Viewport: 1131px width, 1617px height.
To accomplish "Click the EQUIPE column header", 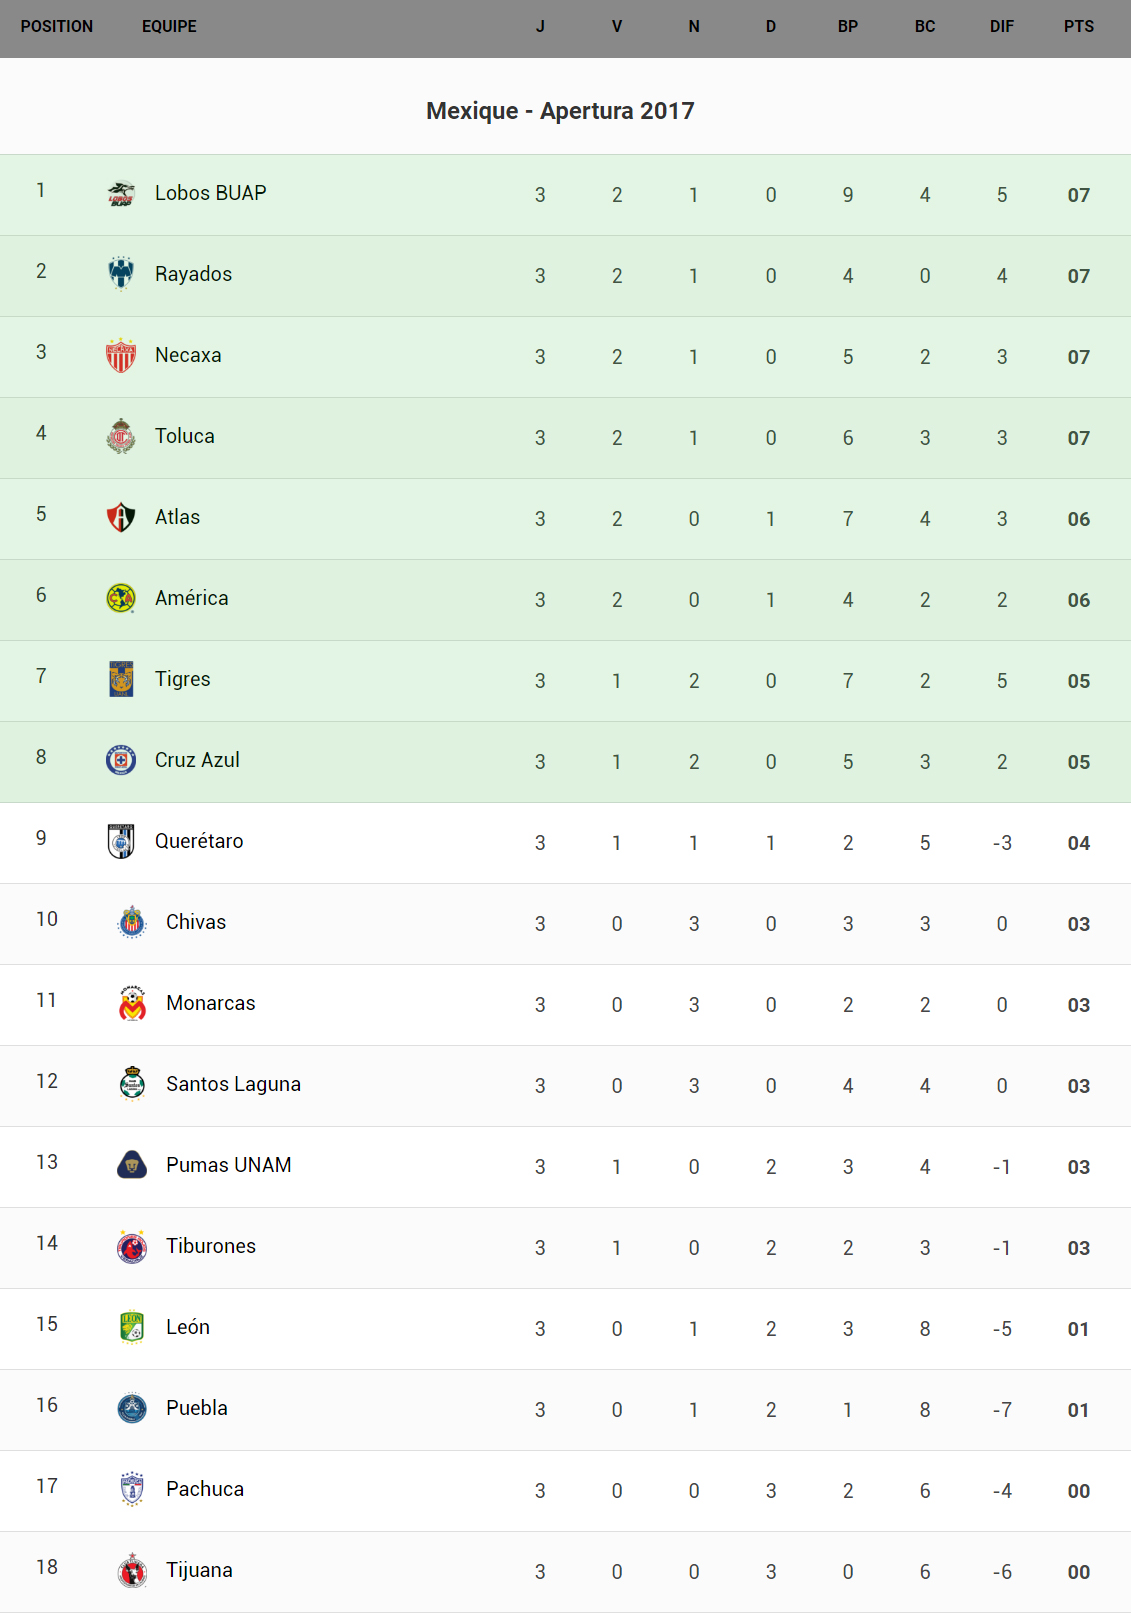I will point(169,27).
